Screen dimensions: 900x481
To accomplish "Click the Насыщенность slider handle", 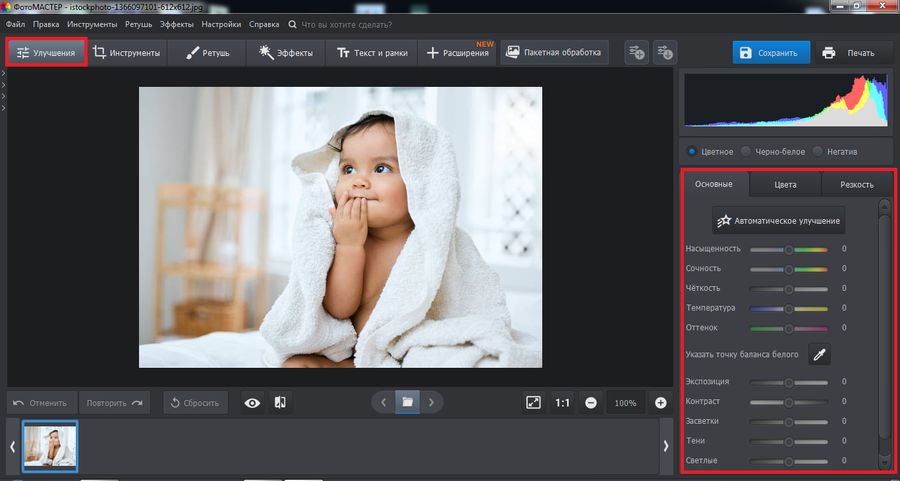I will 789,249.
